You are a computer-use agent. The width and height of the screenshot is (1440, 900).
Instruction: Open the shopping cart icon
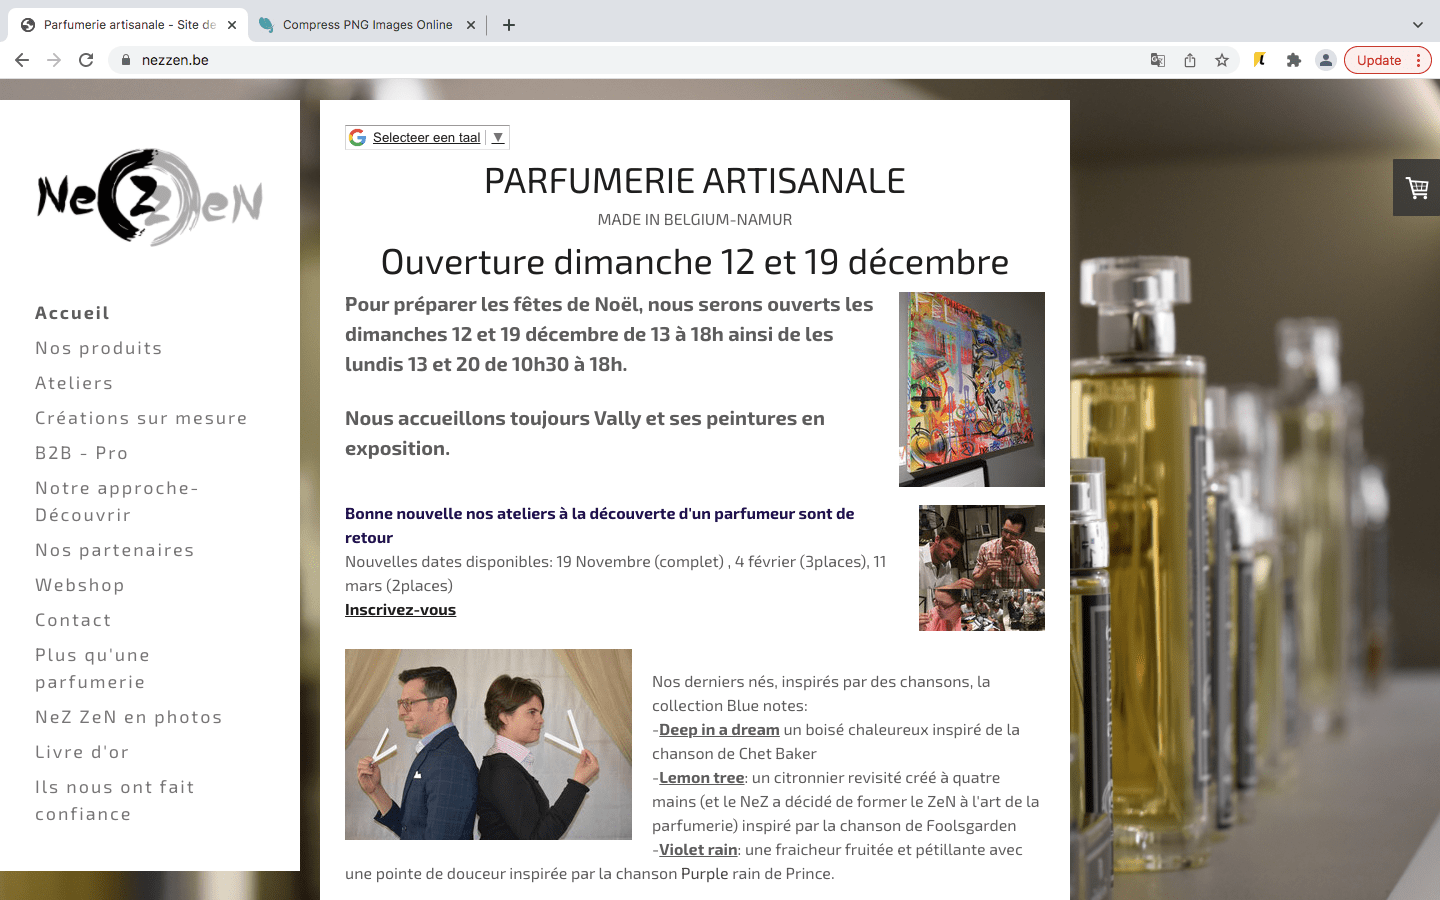click(1416, 188)
